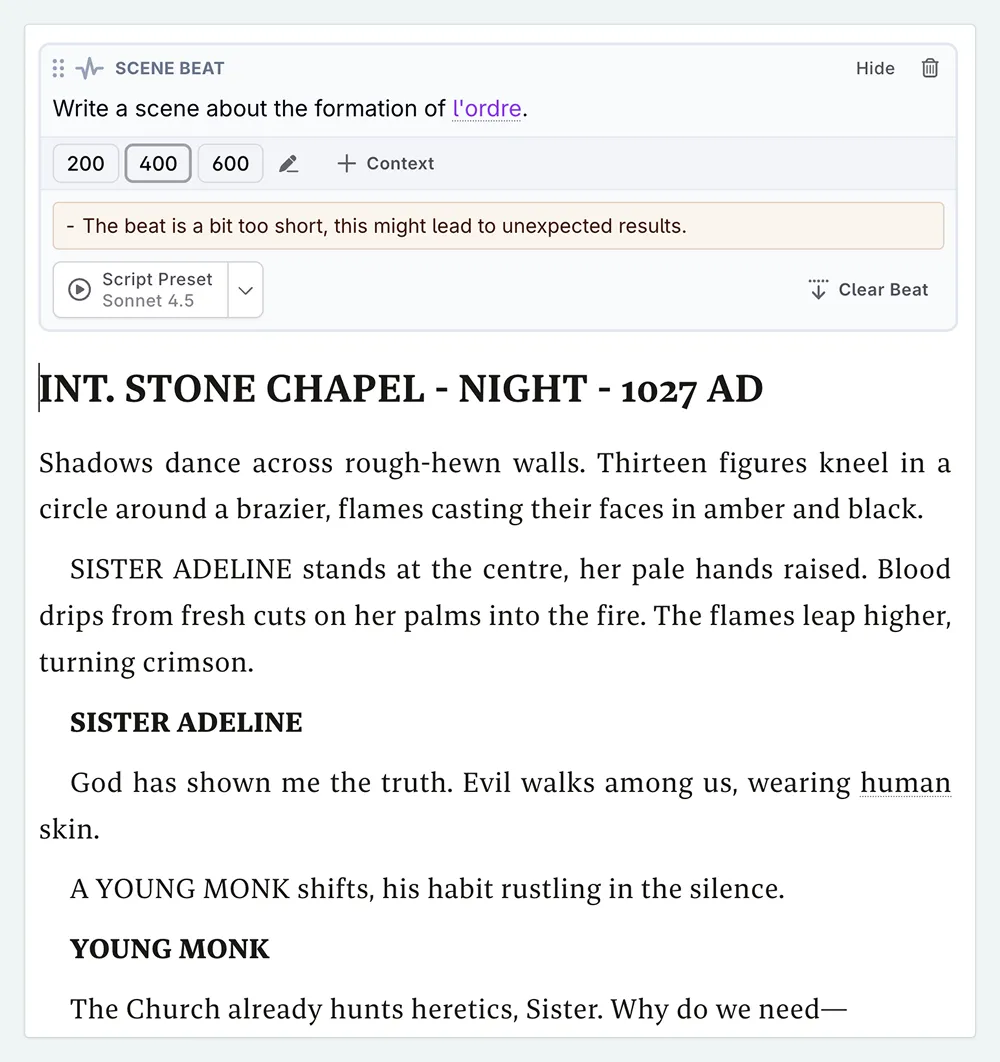Click the pencil custom word count icon
Screen dimensions: 1000x1062
[289, 164]
